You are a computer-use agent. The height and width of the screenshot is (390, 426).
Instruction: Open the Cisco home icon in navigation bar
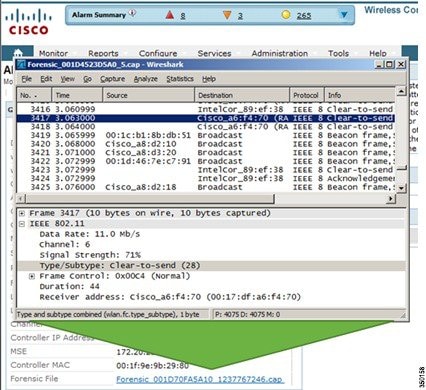tap(18, 53)
